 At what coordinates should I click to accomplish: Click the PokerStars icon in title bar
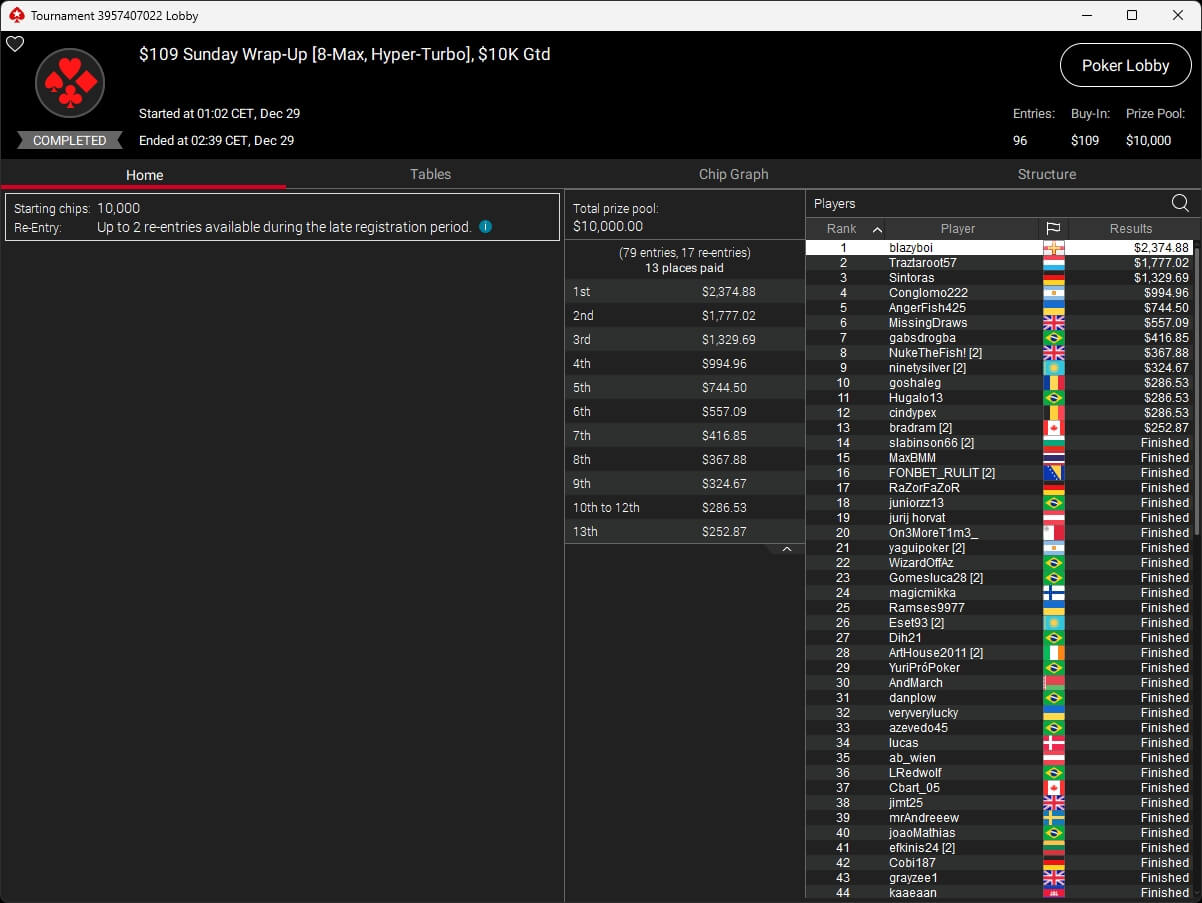(15, 15)
